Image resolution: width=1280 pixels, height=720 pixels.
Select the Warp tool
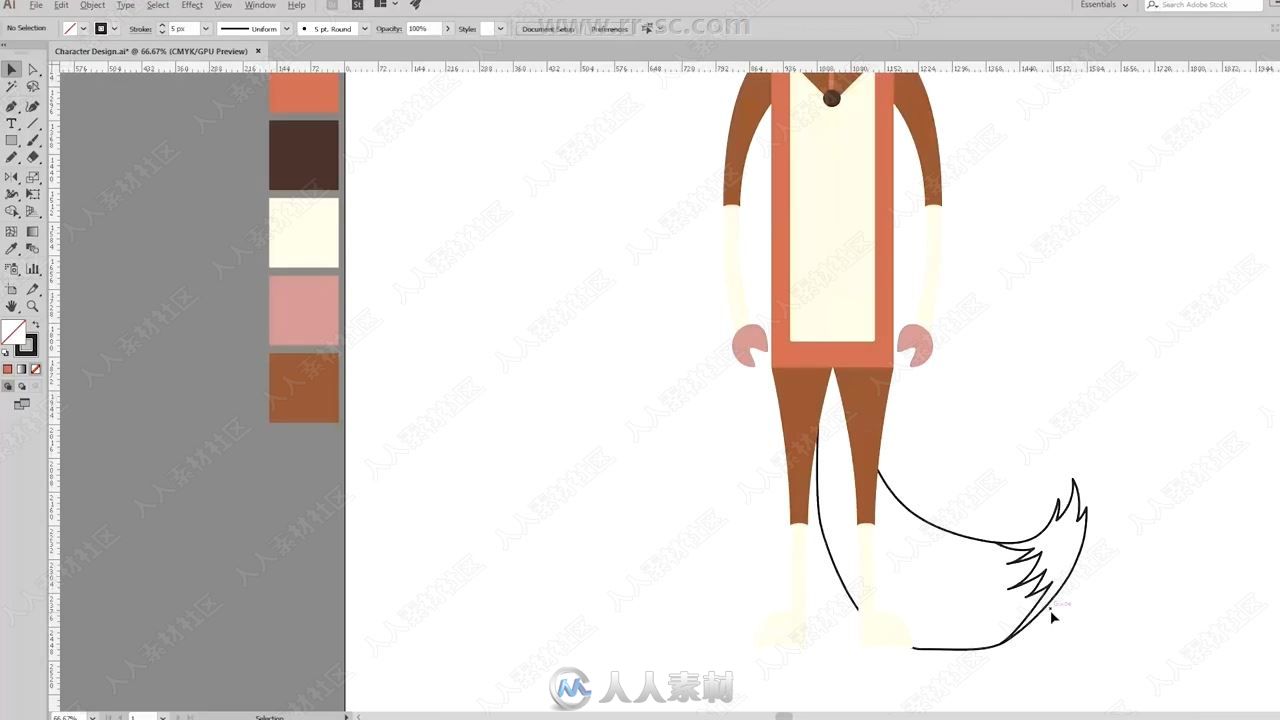[11, 194]
